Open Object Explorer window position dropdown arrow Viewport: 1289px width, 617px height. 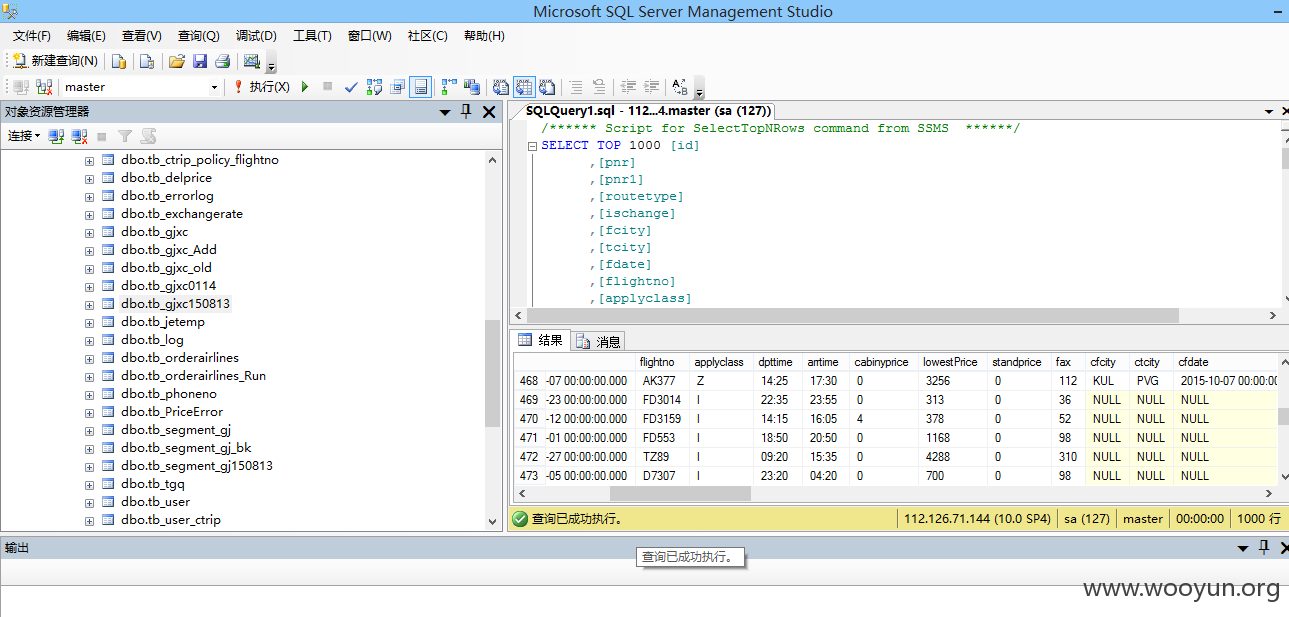click(x=445, y=113)
